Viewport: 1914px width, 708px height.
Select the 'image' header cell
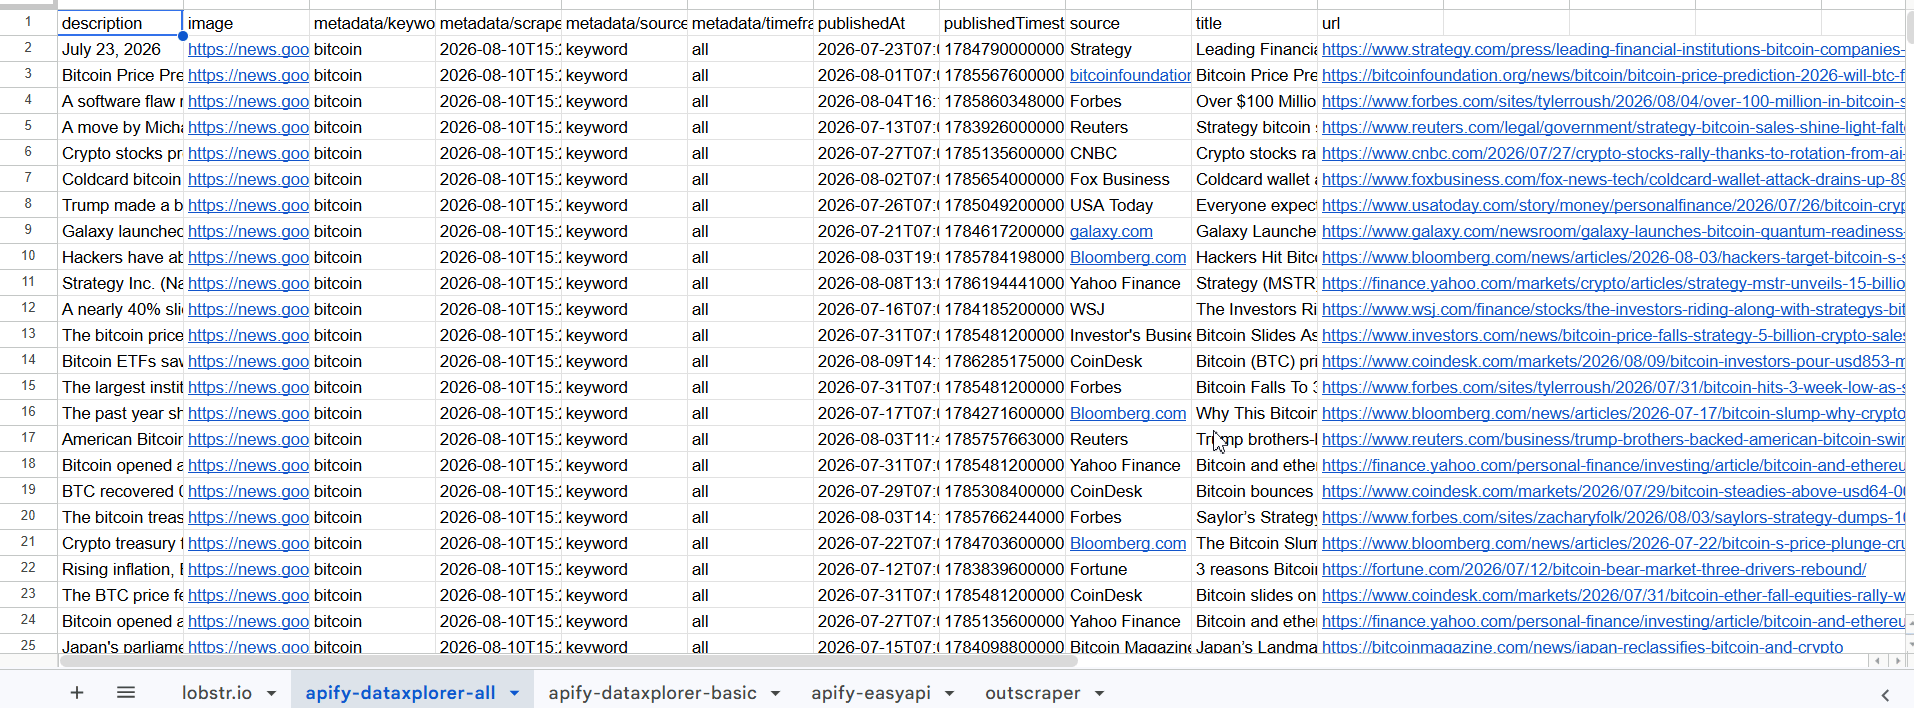point(246,23)
